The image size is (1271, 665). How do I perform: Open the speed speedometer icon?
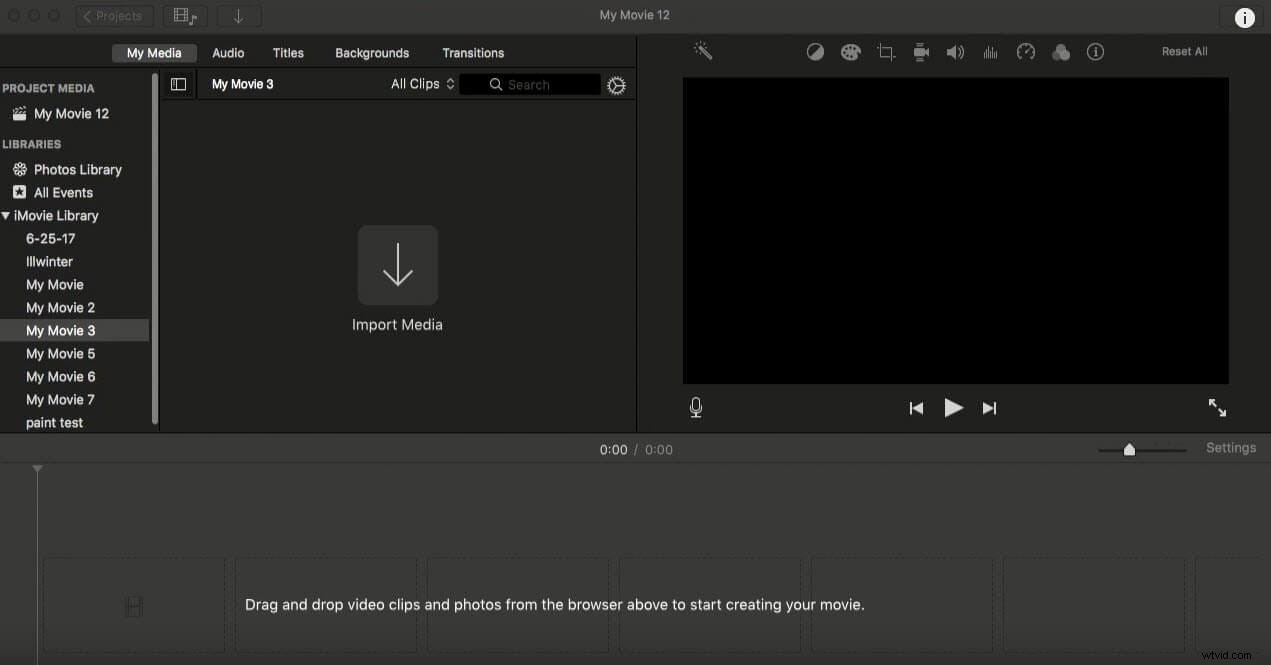coord(1025,52)
